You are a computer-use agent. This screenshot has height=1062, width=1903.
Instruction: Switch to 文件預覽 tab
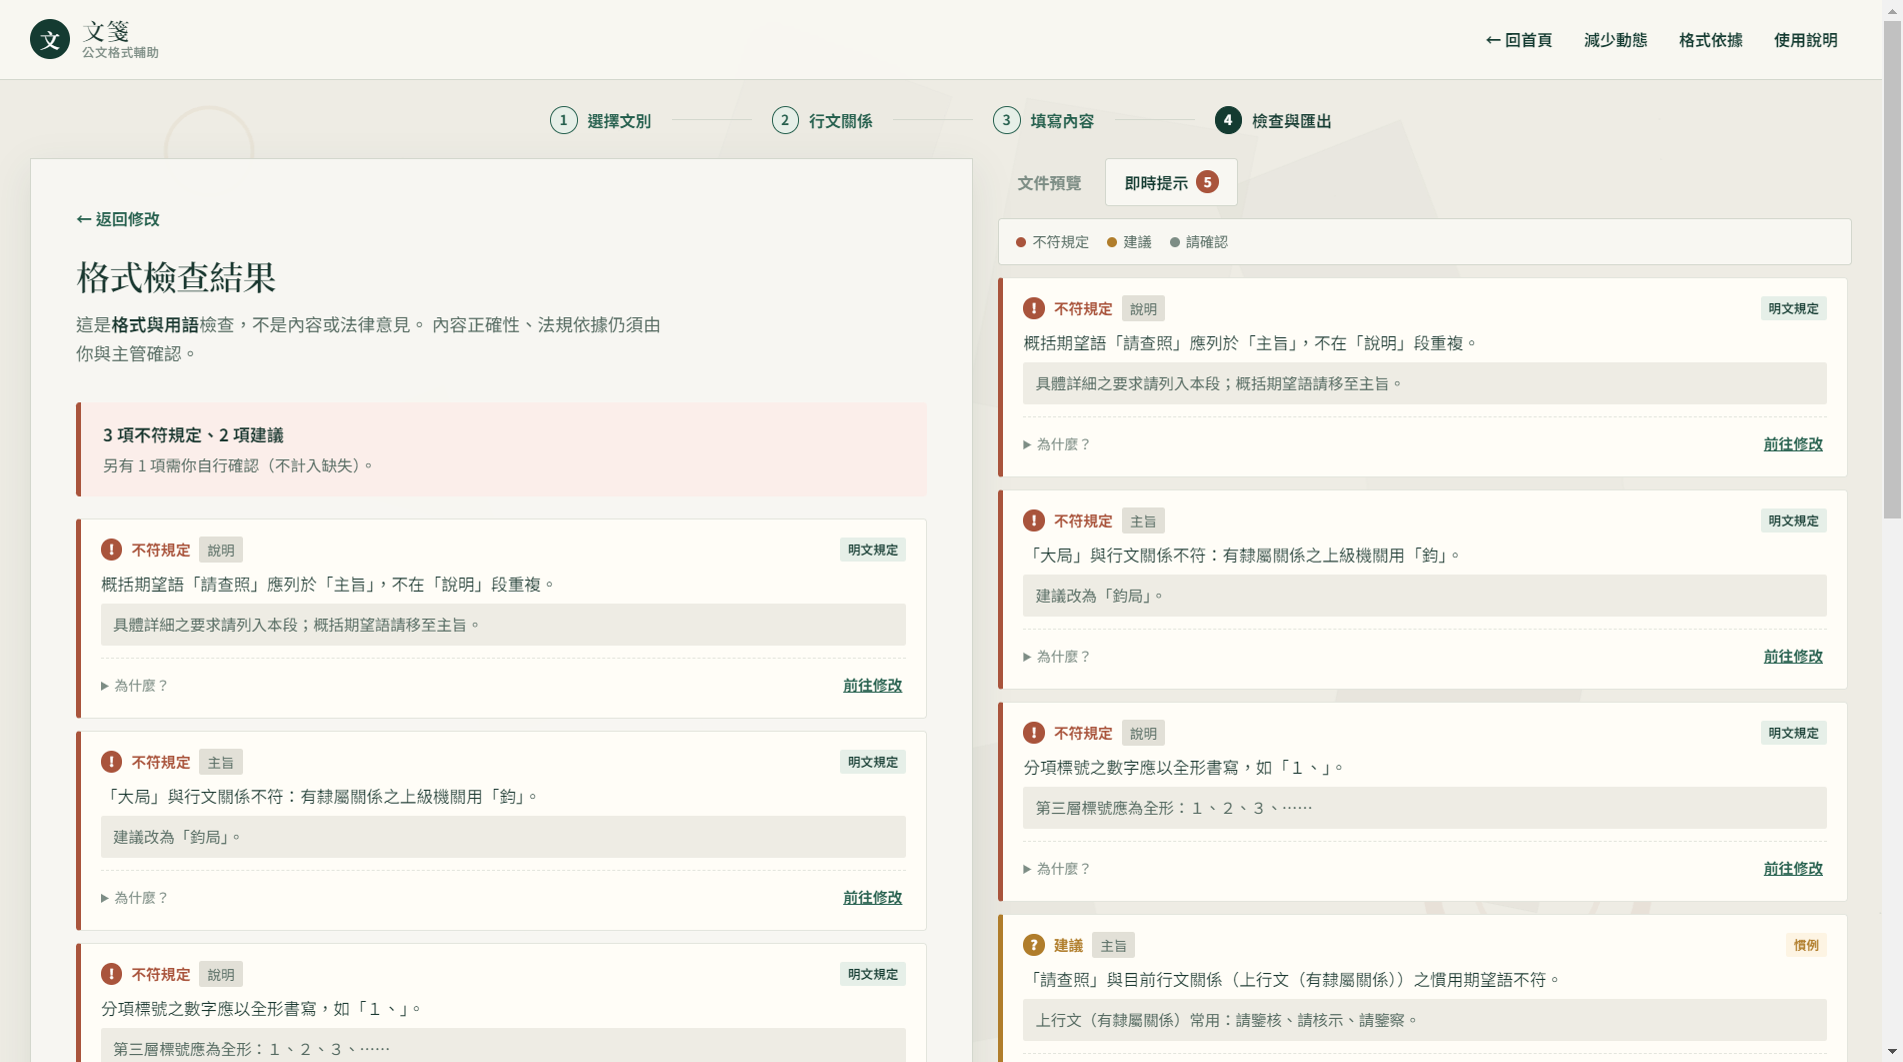[x=1049, y=183]
